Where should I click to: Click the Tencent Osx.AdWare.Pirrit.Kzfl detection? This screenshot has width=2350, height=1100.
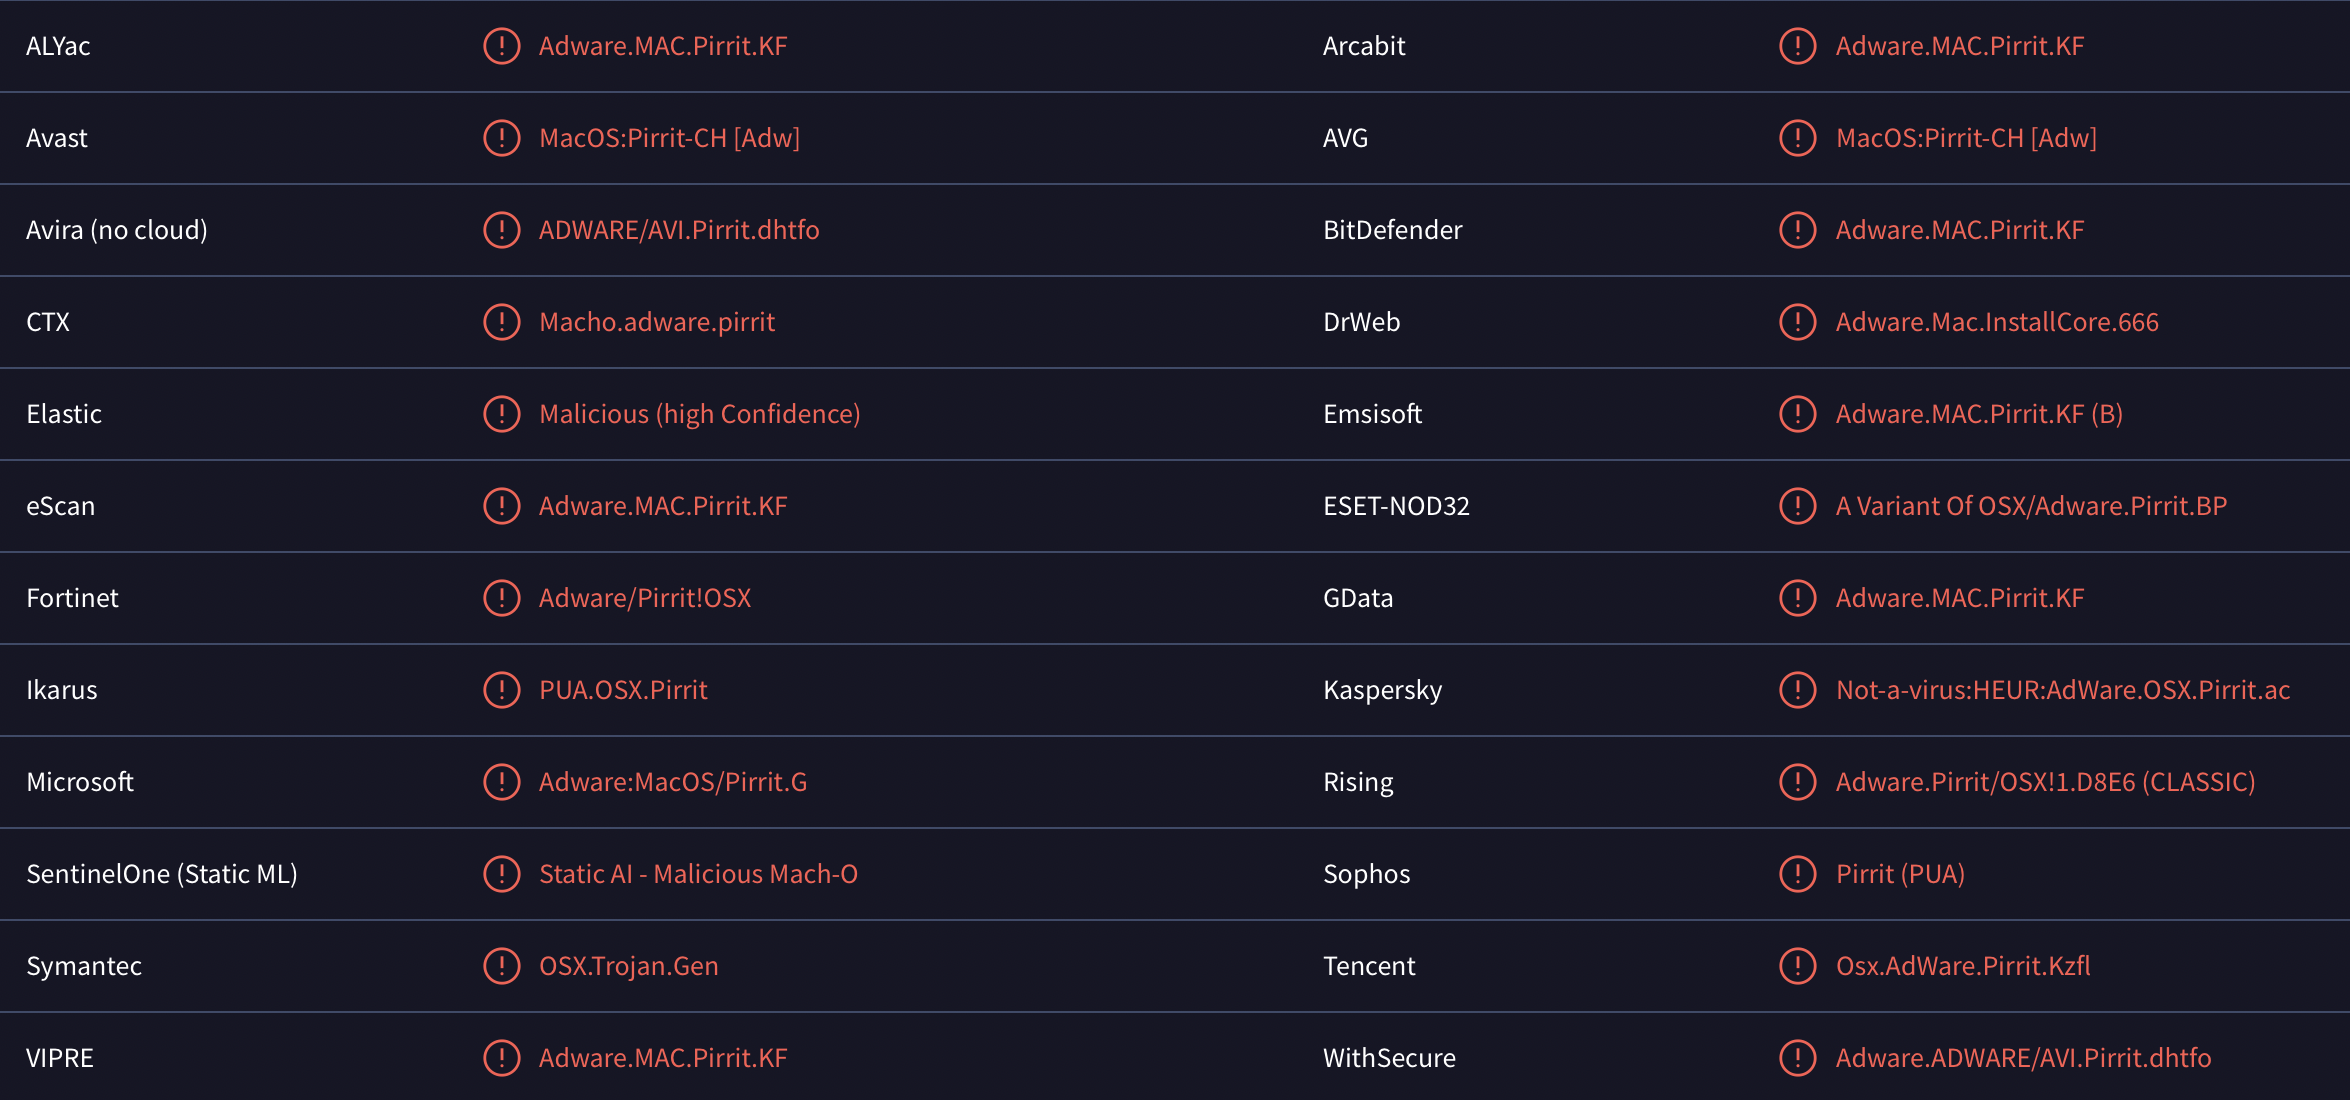(x=1963, y=966)
